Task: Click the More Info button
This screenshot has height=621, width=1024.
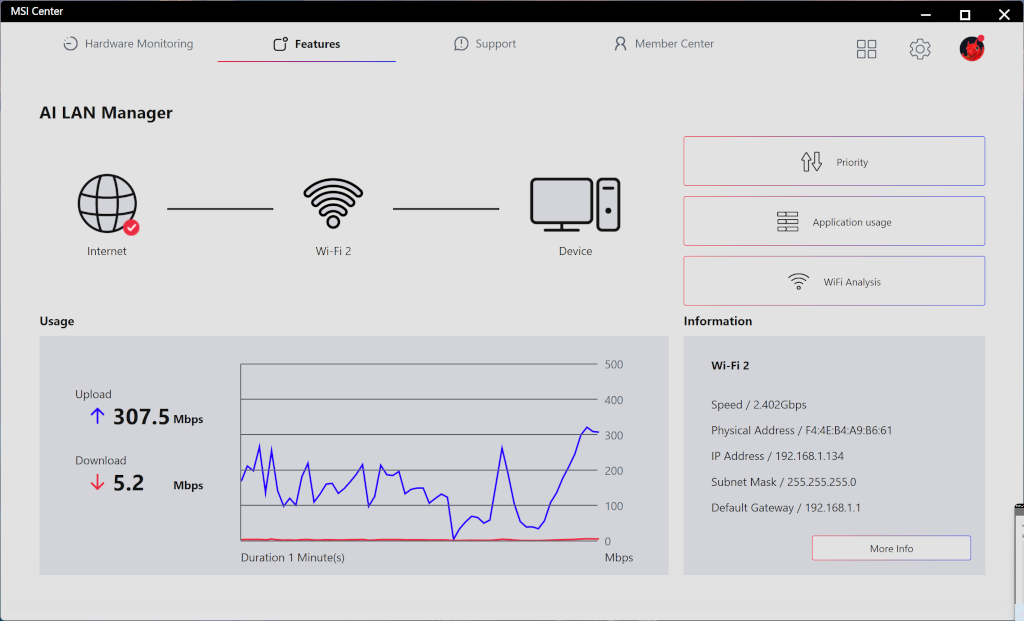Action: pyautogui.click(x=891, y=548)
